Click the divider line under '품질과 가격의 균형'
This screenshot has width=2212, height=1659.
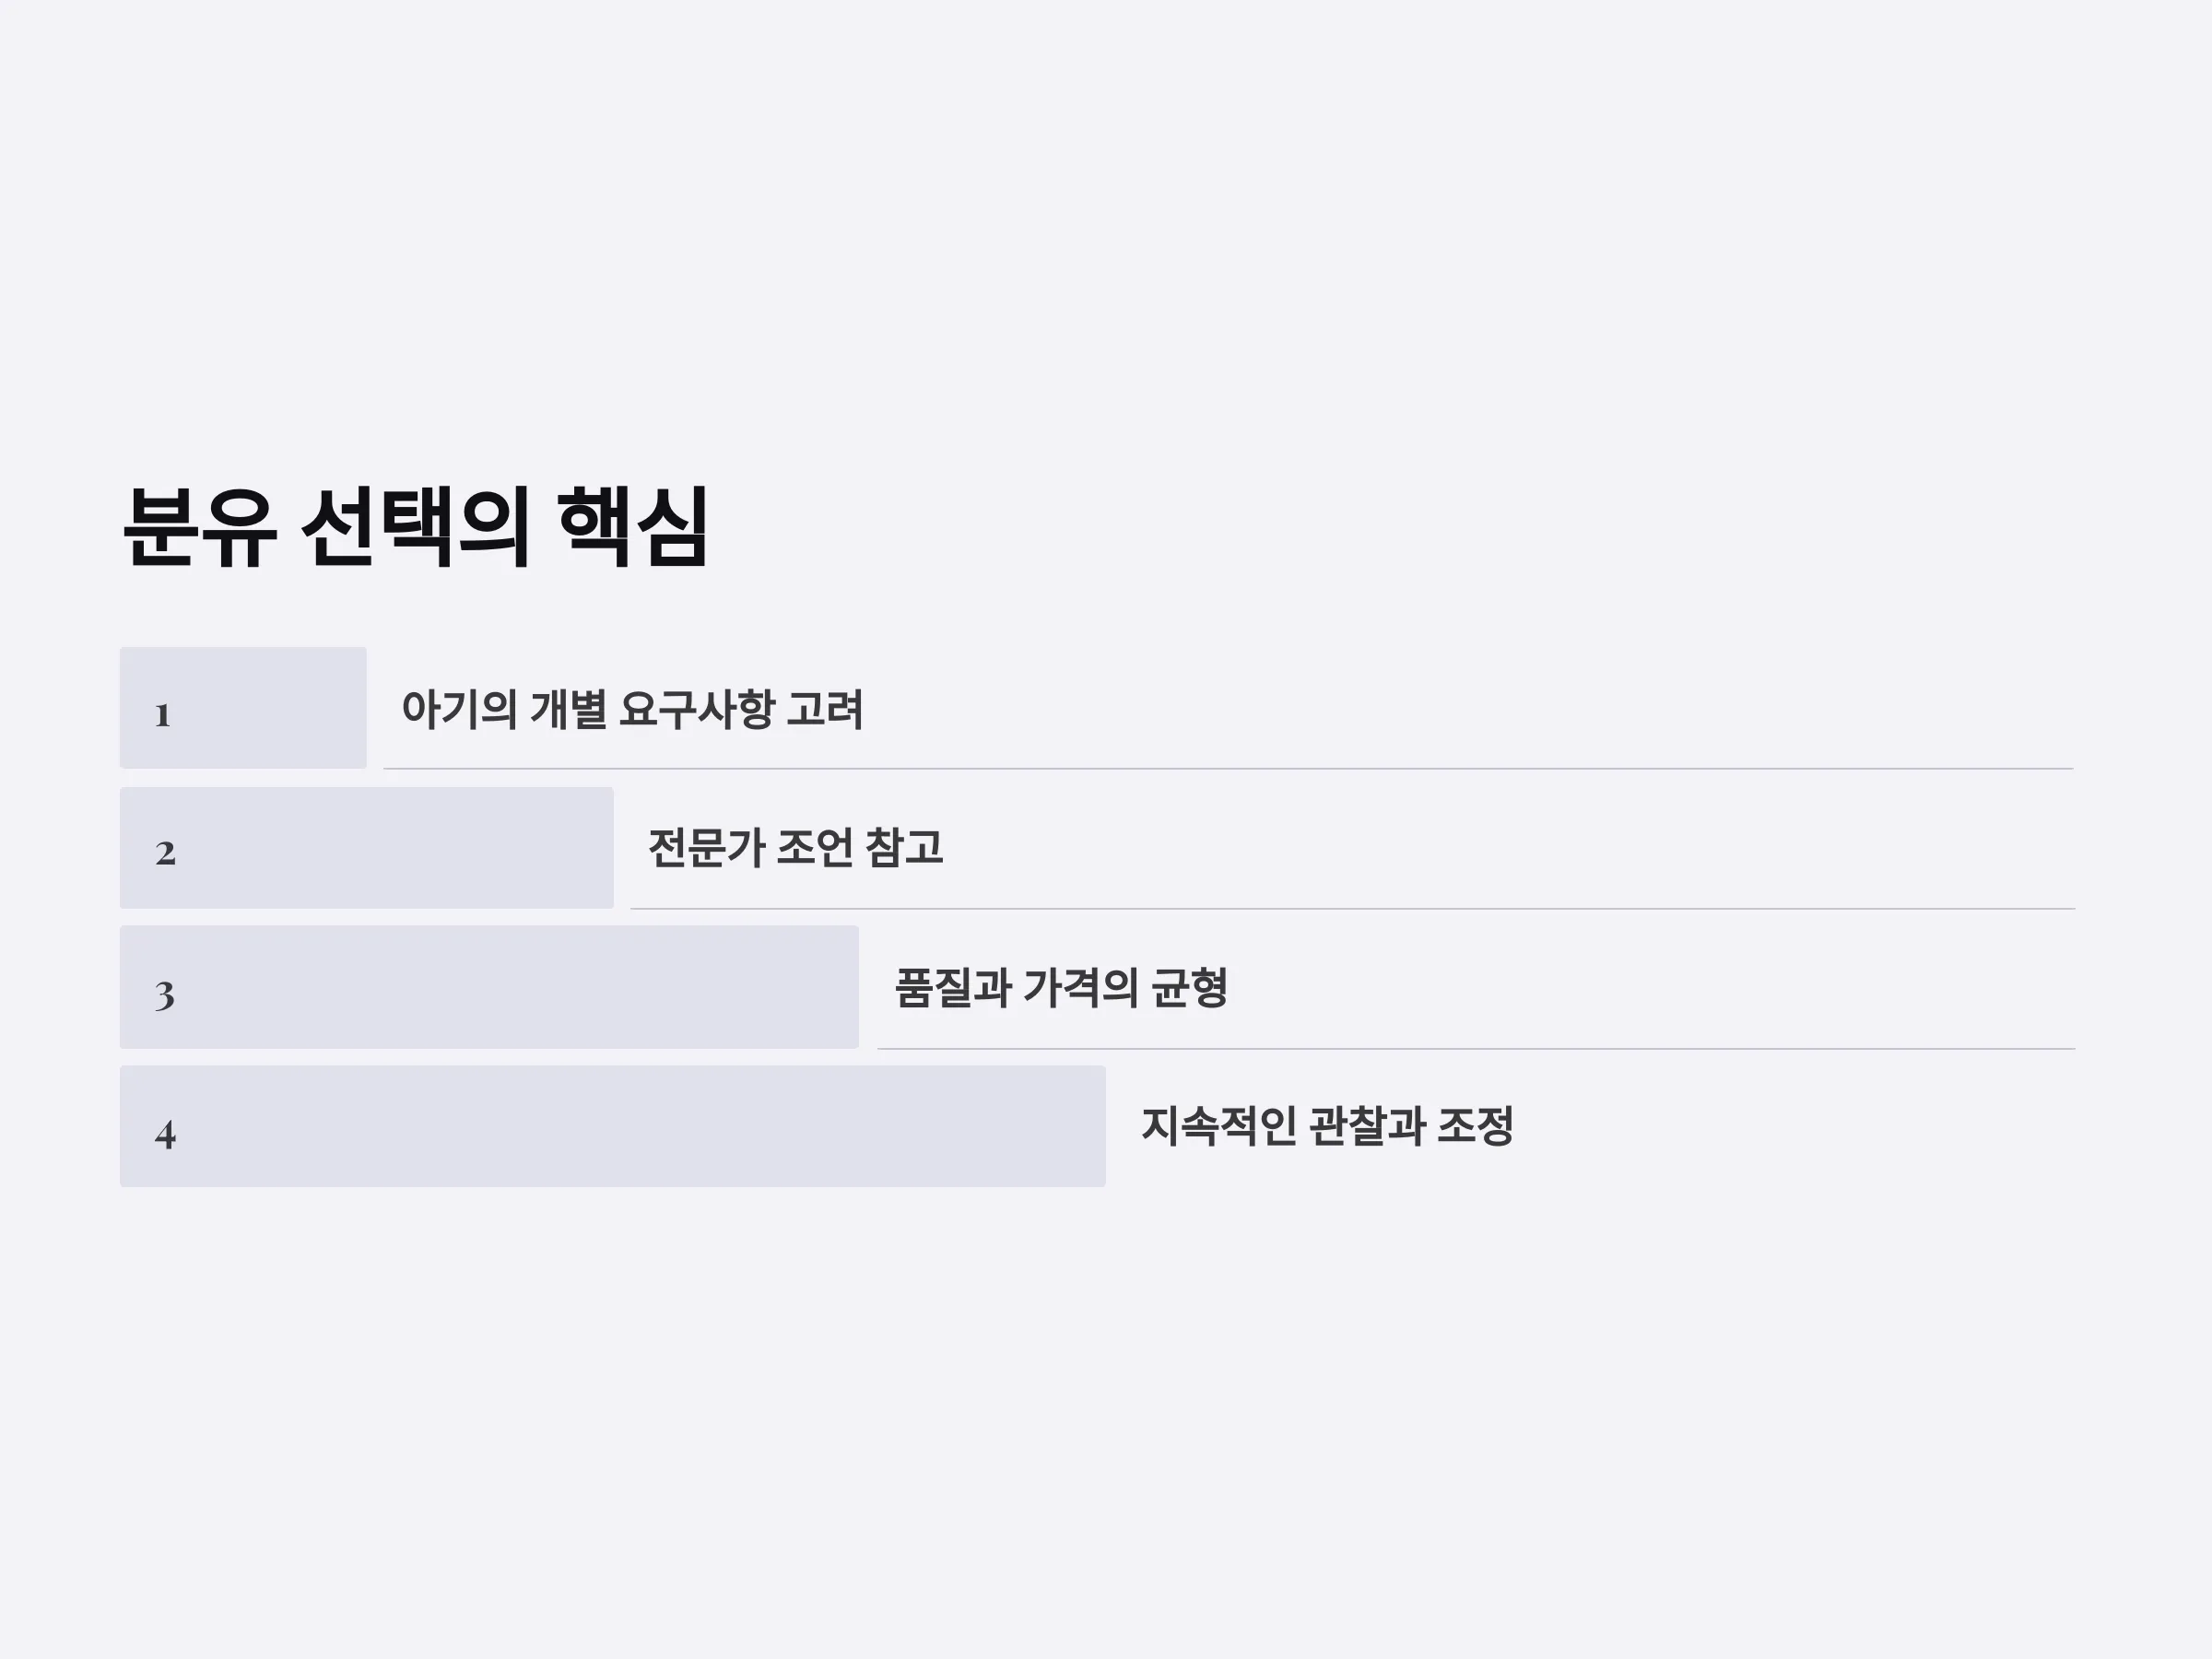coord(1476,1049)
